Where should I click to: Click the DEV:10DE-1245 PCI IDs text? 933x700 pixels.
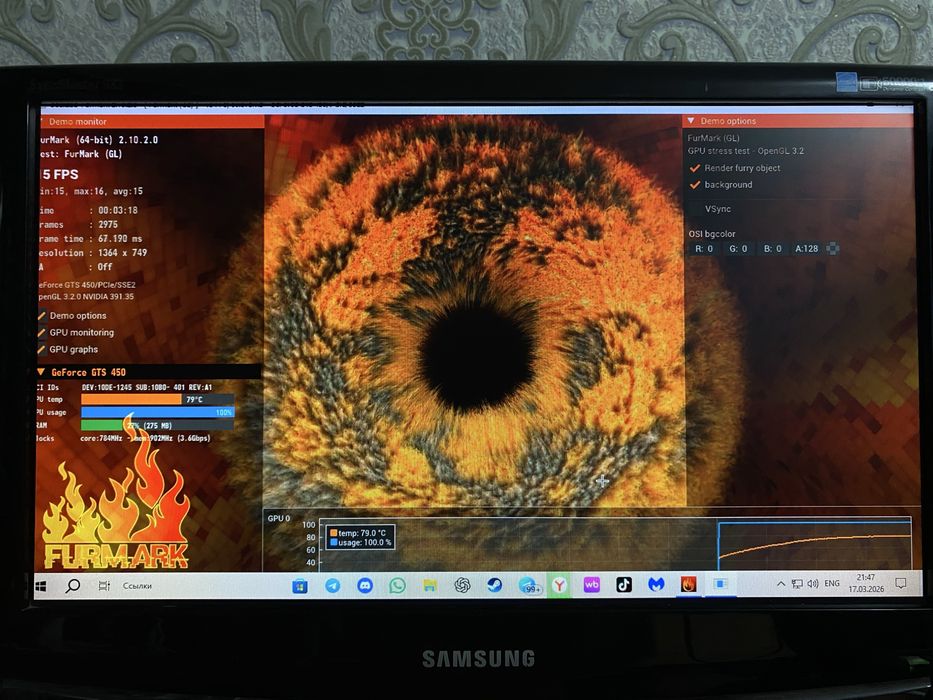point(146,388)
